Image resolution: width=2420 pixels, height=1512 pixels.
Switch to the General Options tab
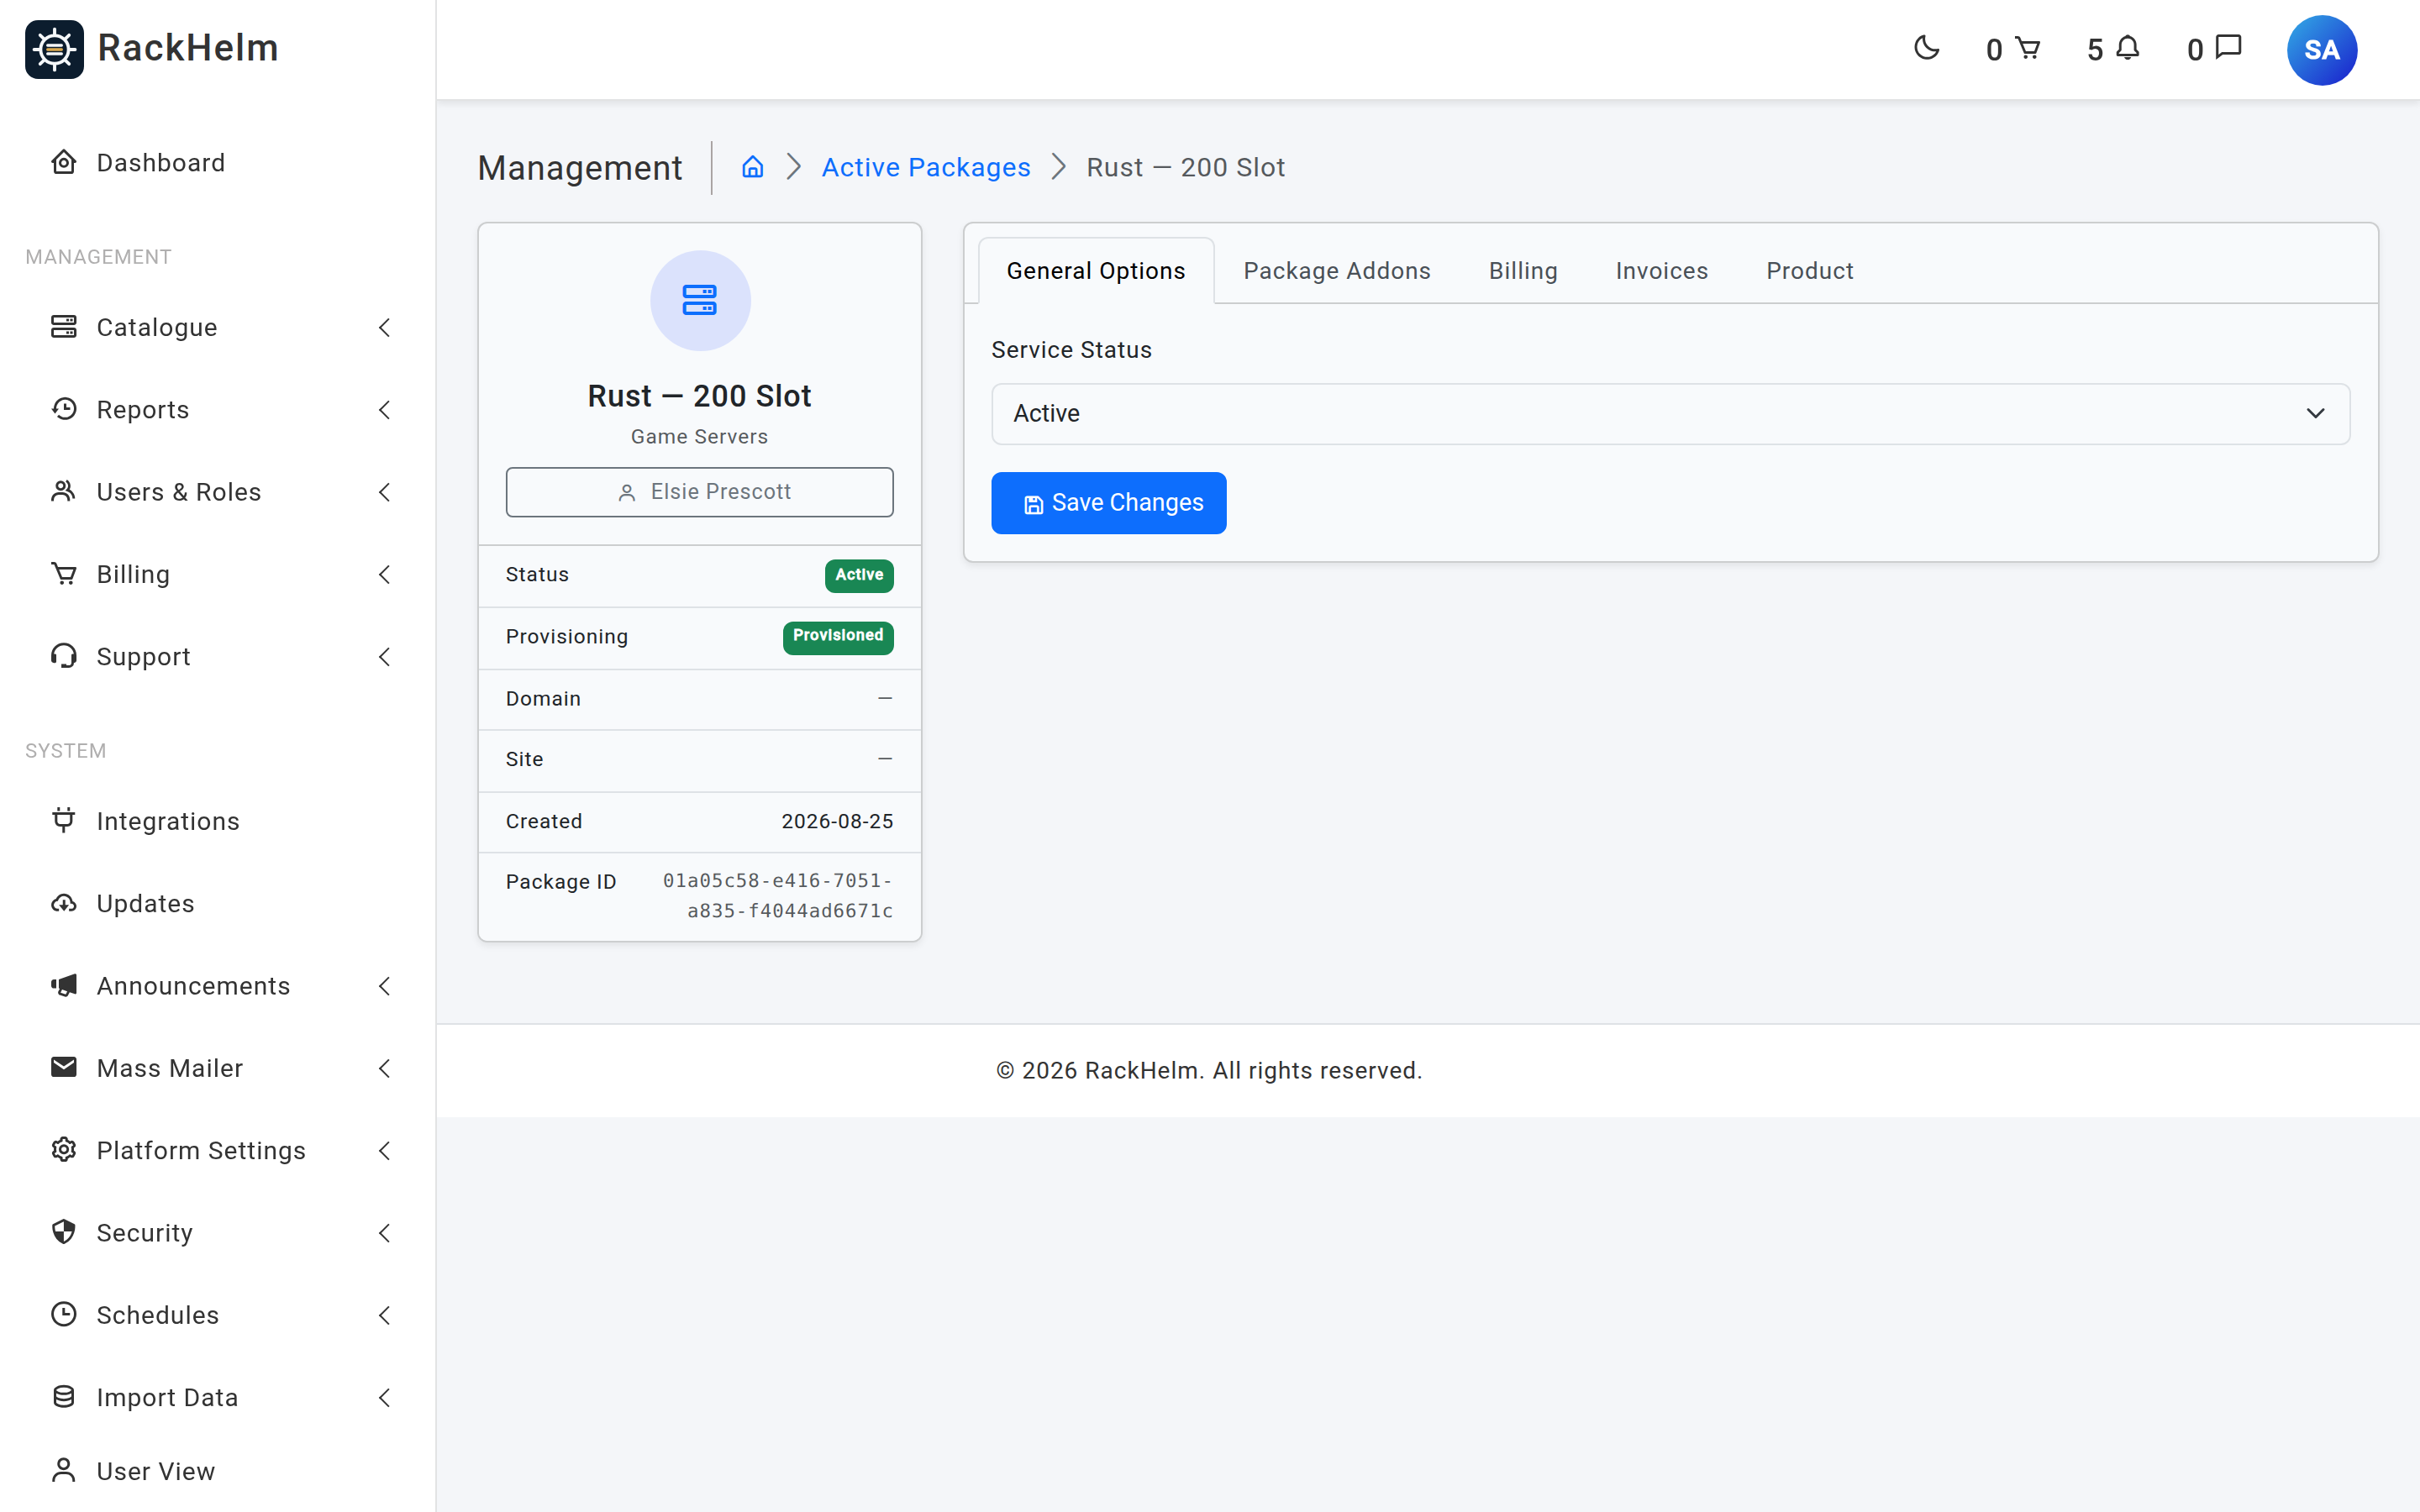click(x=1096, y=271)
